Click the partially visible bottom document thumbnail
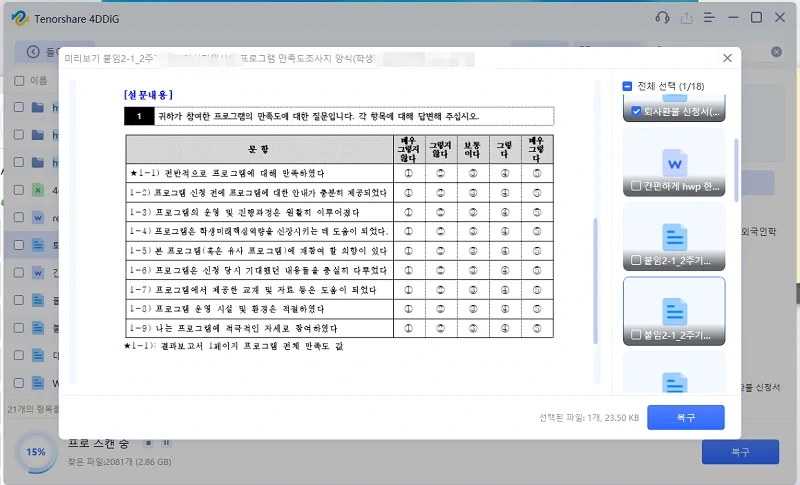Screen dimensions: 800x485 click(x=674, y=372)
